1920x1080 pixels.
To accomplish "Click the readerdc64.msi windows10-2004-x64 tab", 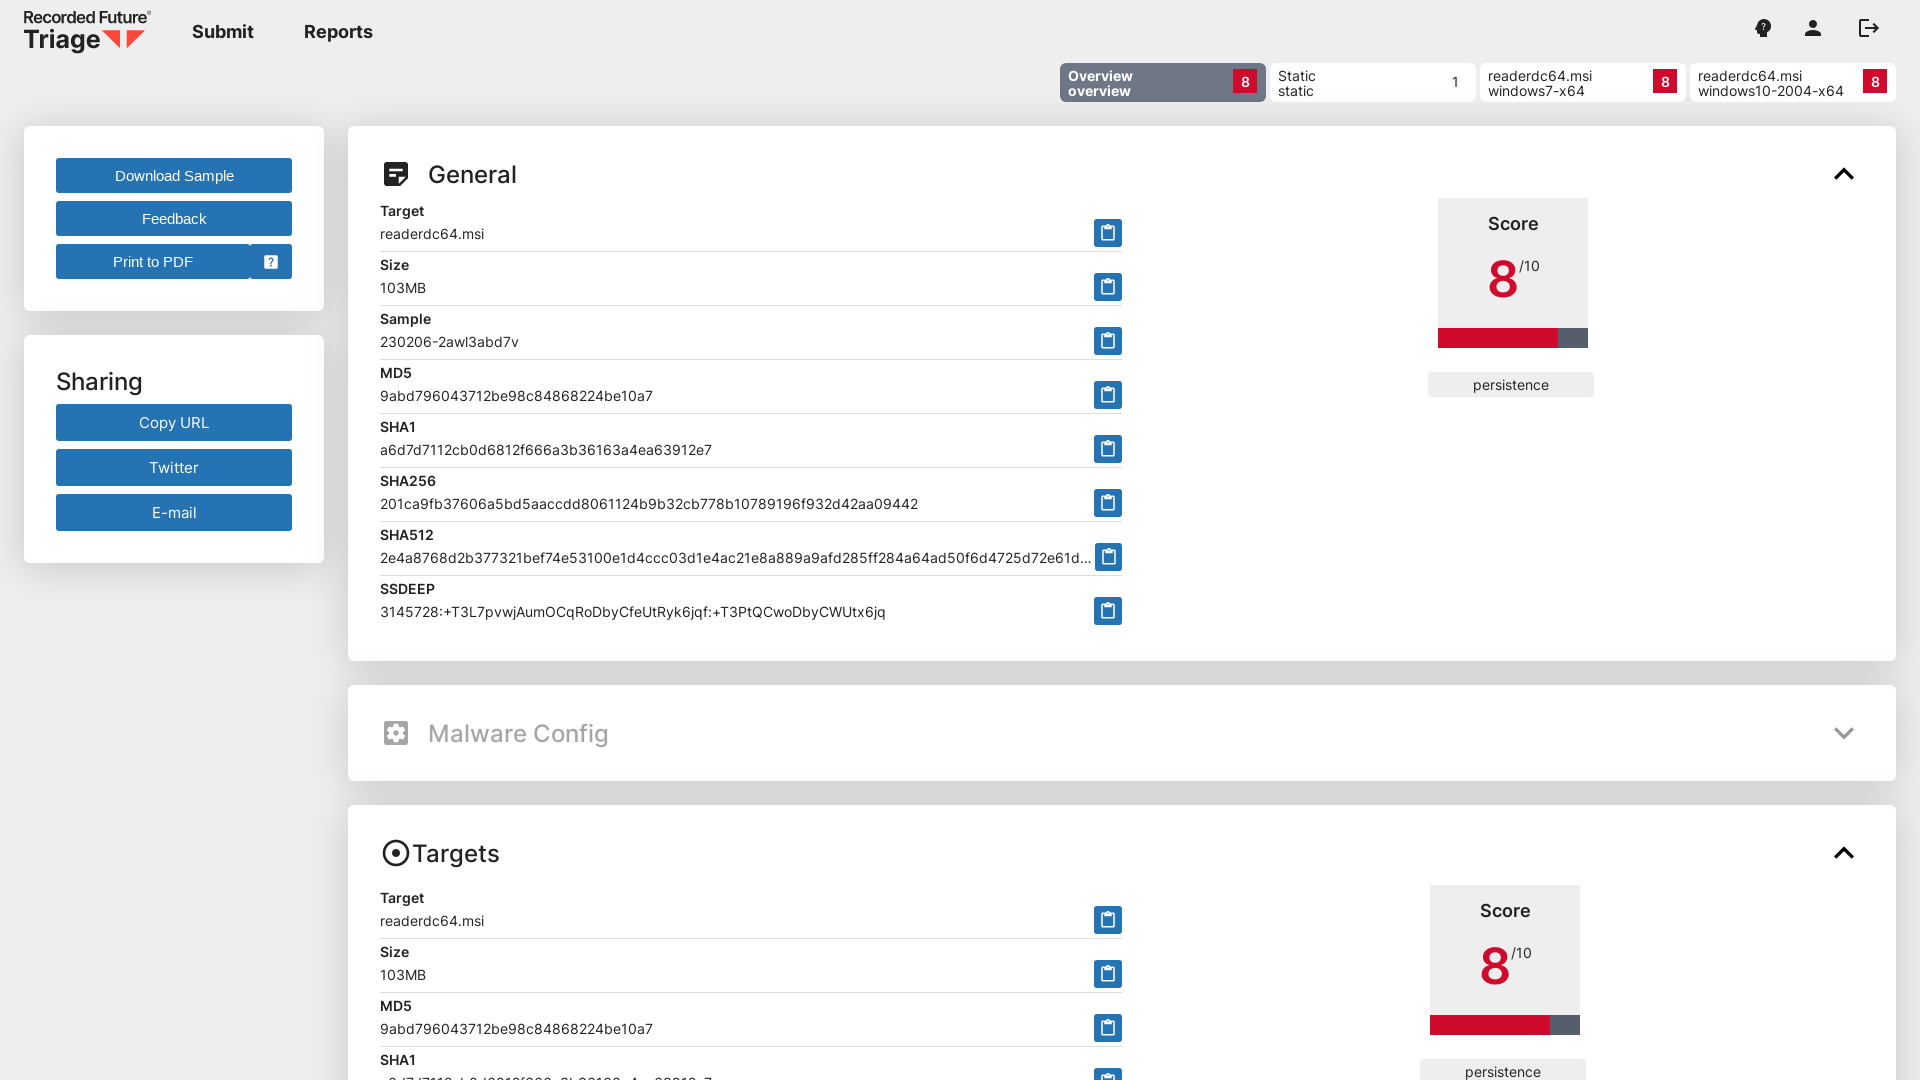I will click(1789, 82).
